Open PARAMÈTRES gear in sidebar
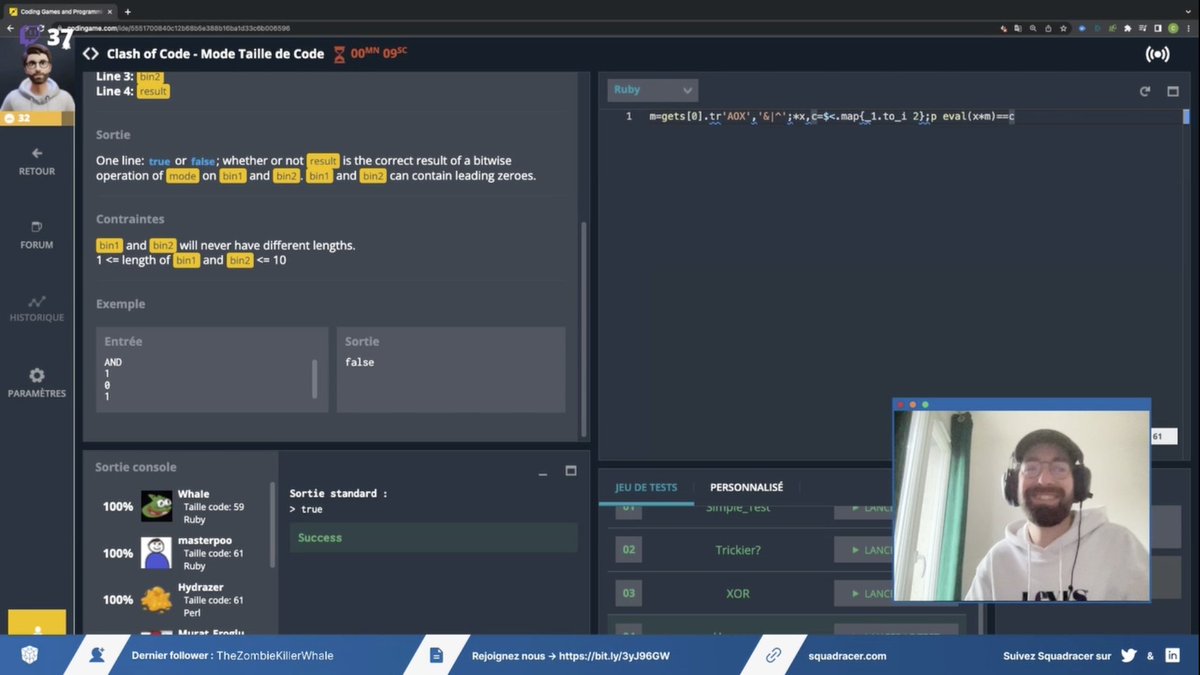Viewport: 1200px width, 675px height. point(37,383)
